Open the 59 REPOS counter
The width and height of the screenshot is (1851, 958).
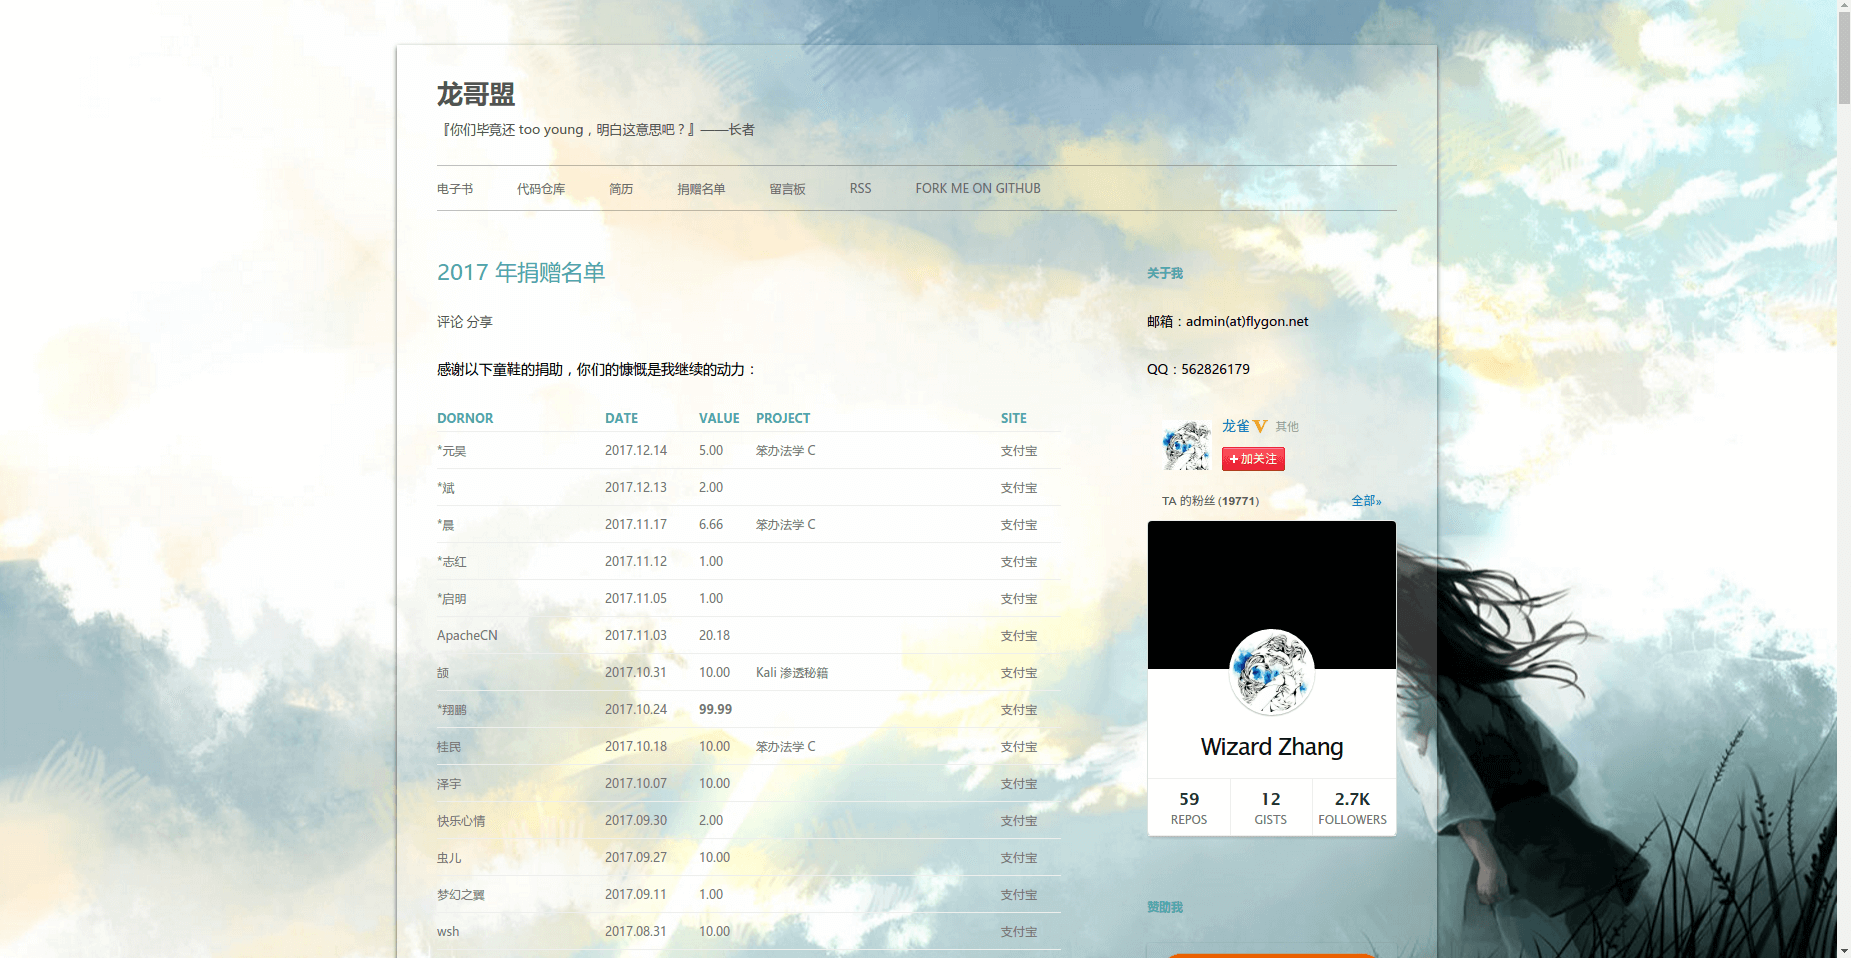(1189, 807)
